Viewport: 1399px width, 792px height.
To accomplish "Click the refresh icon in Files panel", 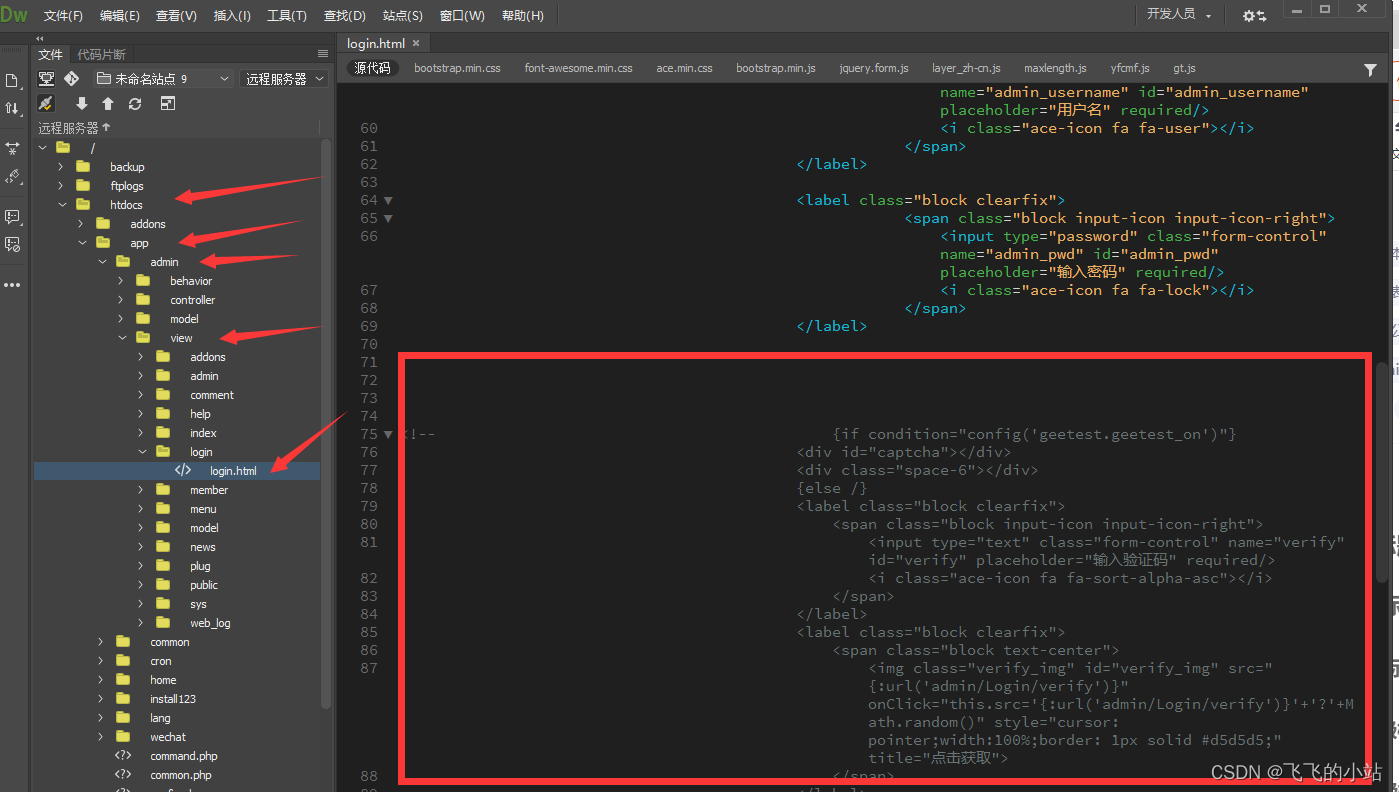I will pyautogui.click(x=135, y=104).
